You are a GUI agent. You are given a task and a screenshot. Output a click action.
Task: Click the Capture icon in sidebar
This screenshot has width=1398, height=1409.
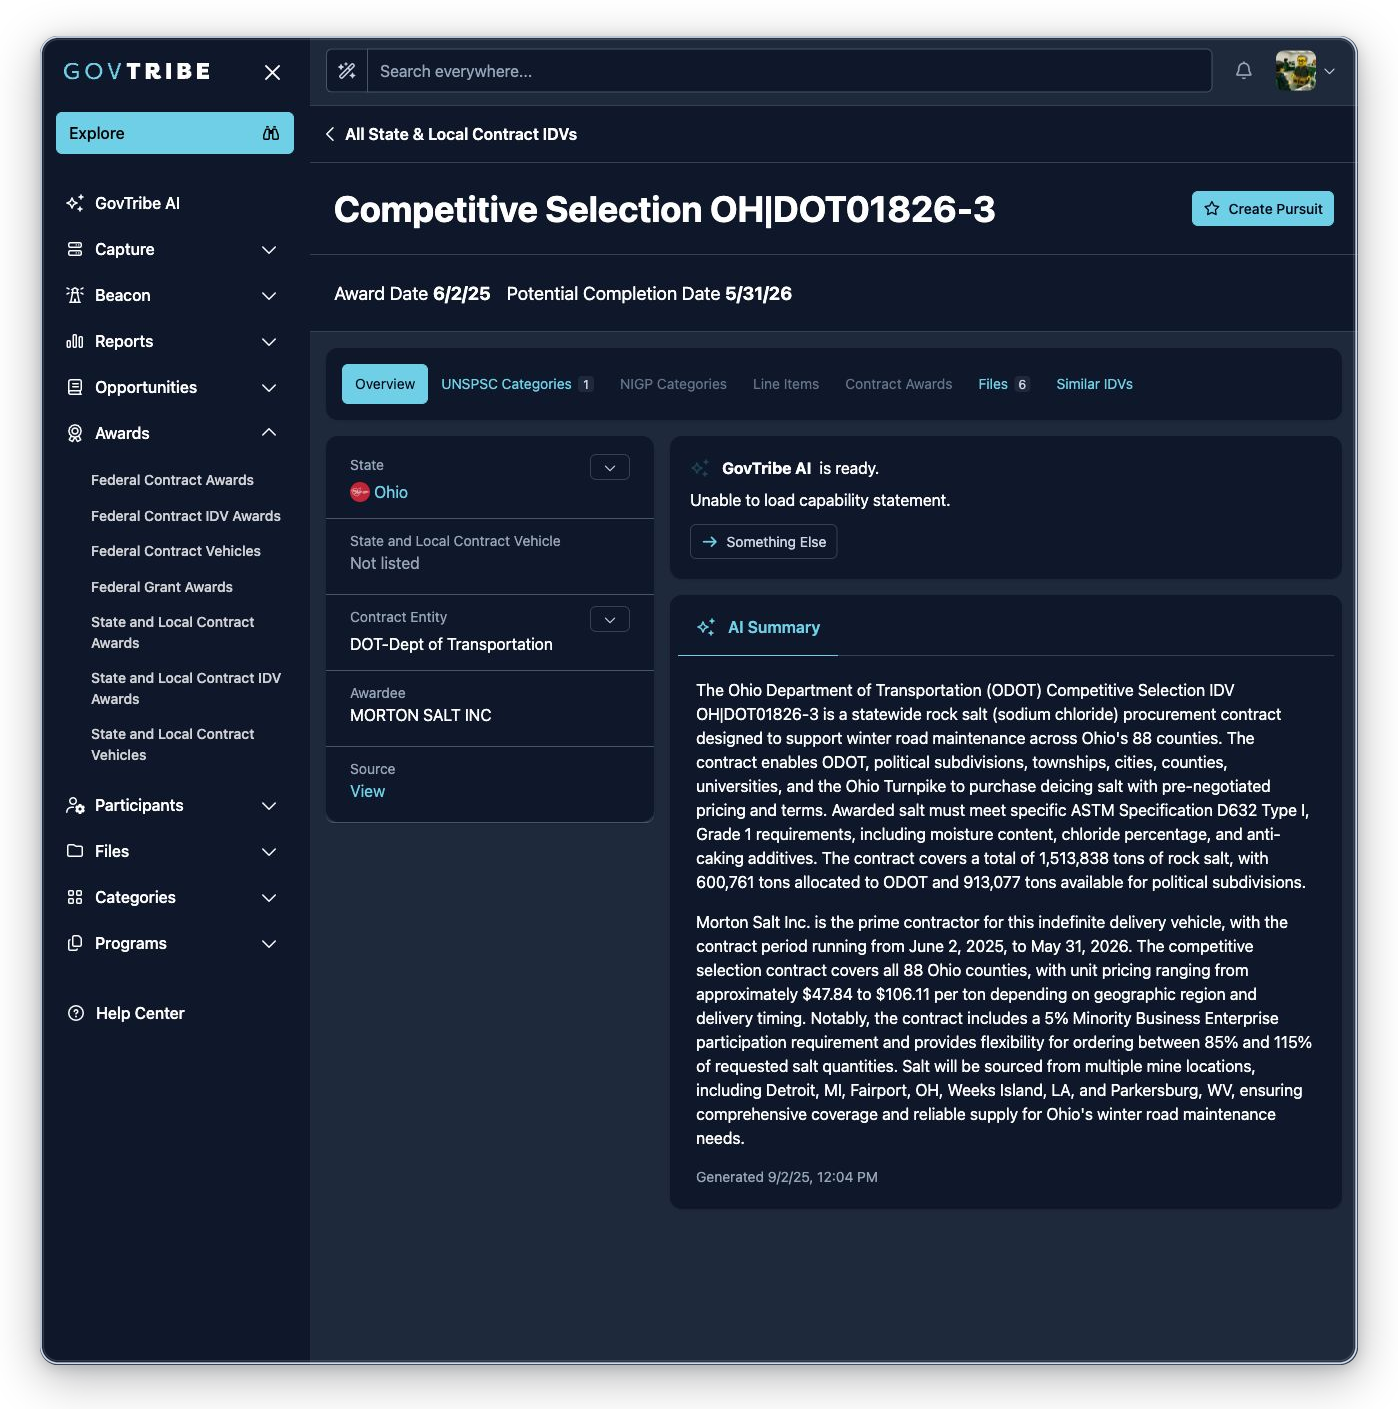(x=75, y=249)
